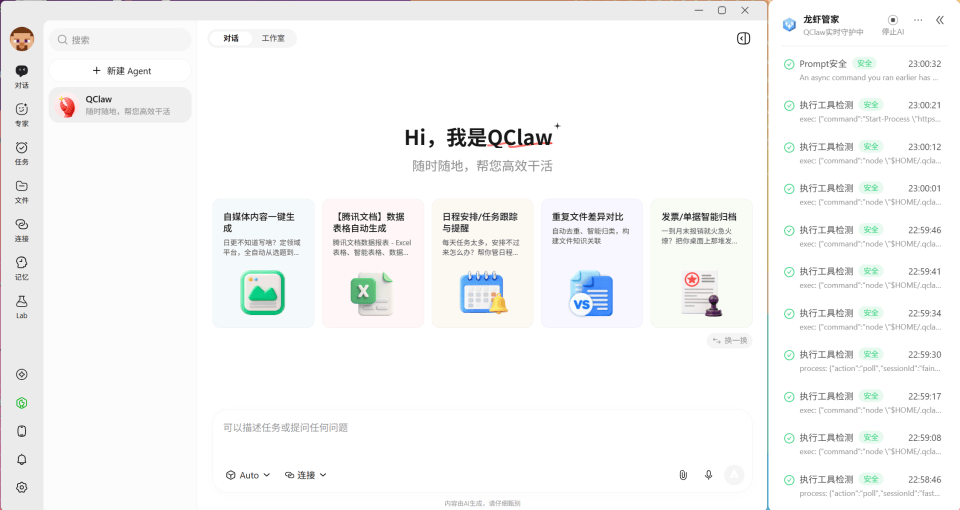Open settings gear in left sidebar
The height and width of the screenshot is (510, 960).
22,487
